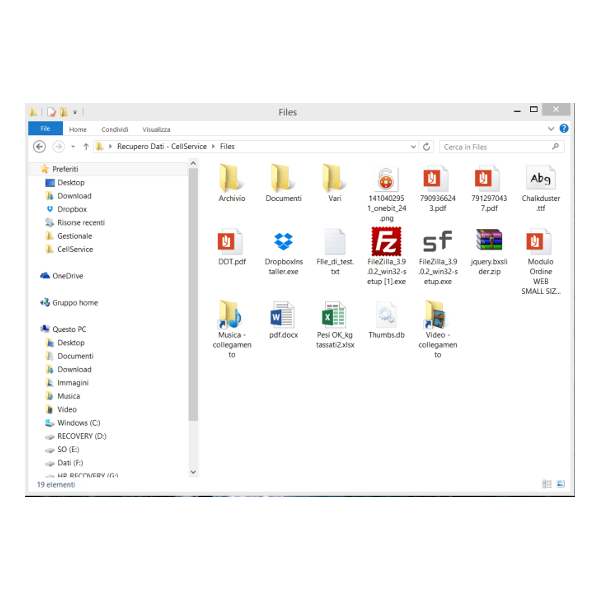Select the Thumbs.db file

click(386, 321)
